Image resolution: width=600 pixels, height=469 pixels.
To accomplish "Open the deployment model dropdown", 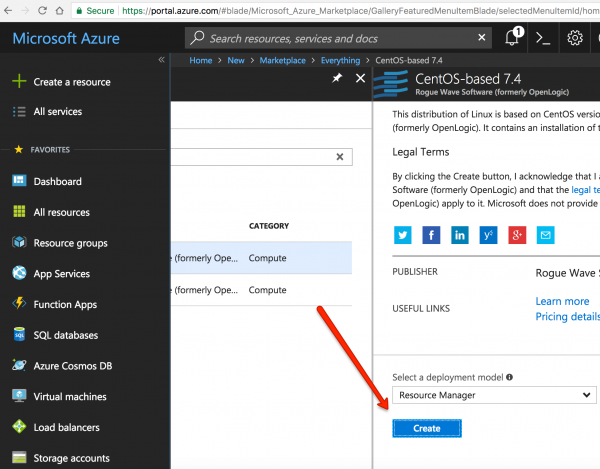I will [493, 395].
